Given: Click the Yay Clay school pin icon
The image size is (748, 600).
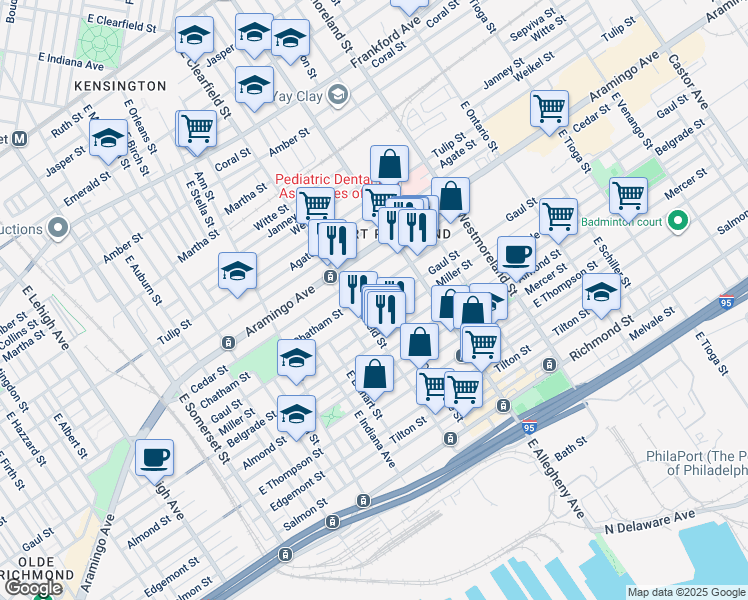Looking at the screenshot, I should tap(338, 95).
